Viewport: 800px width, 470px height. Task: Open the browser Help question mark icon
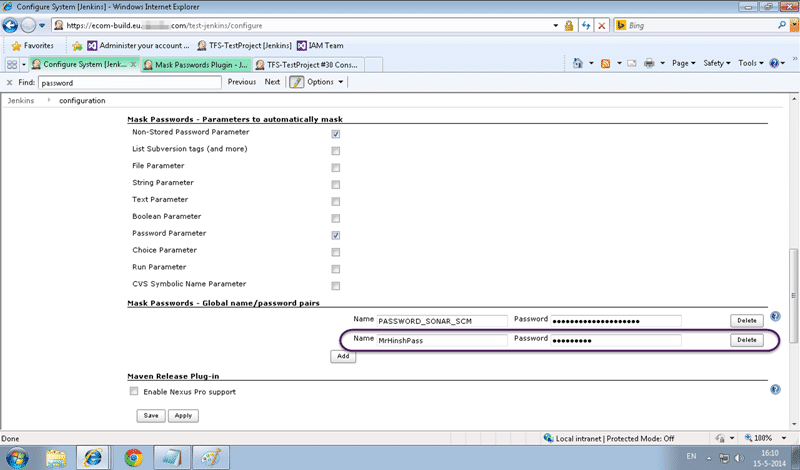[x=774, y=63]
